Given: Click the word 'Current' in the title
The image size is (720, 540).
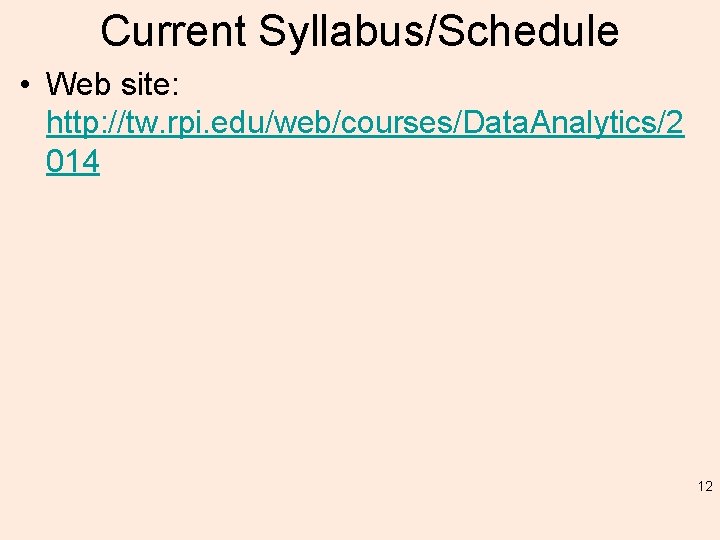Looking at the screenshot, I should coord(173,31).
